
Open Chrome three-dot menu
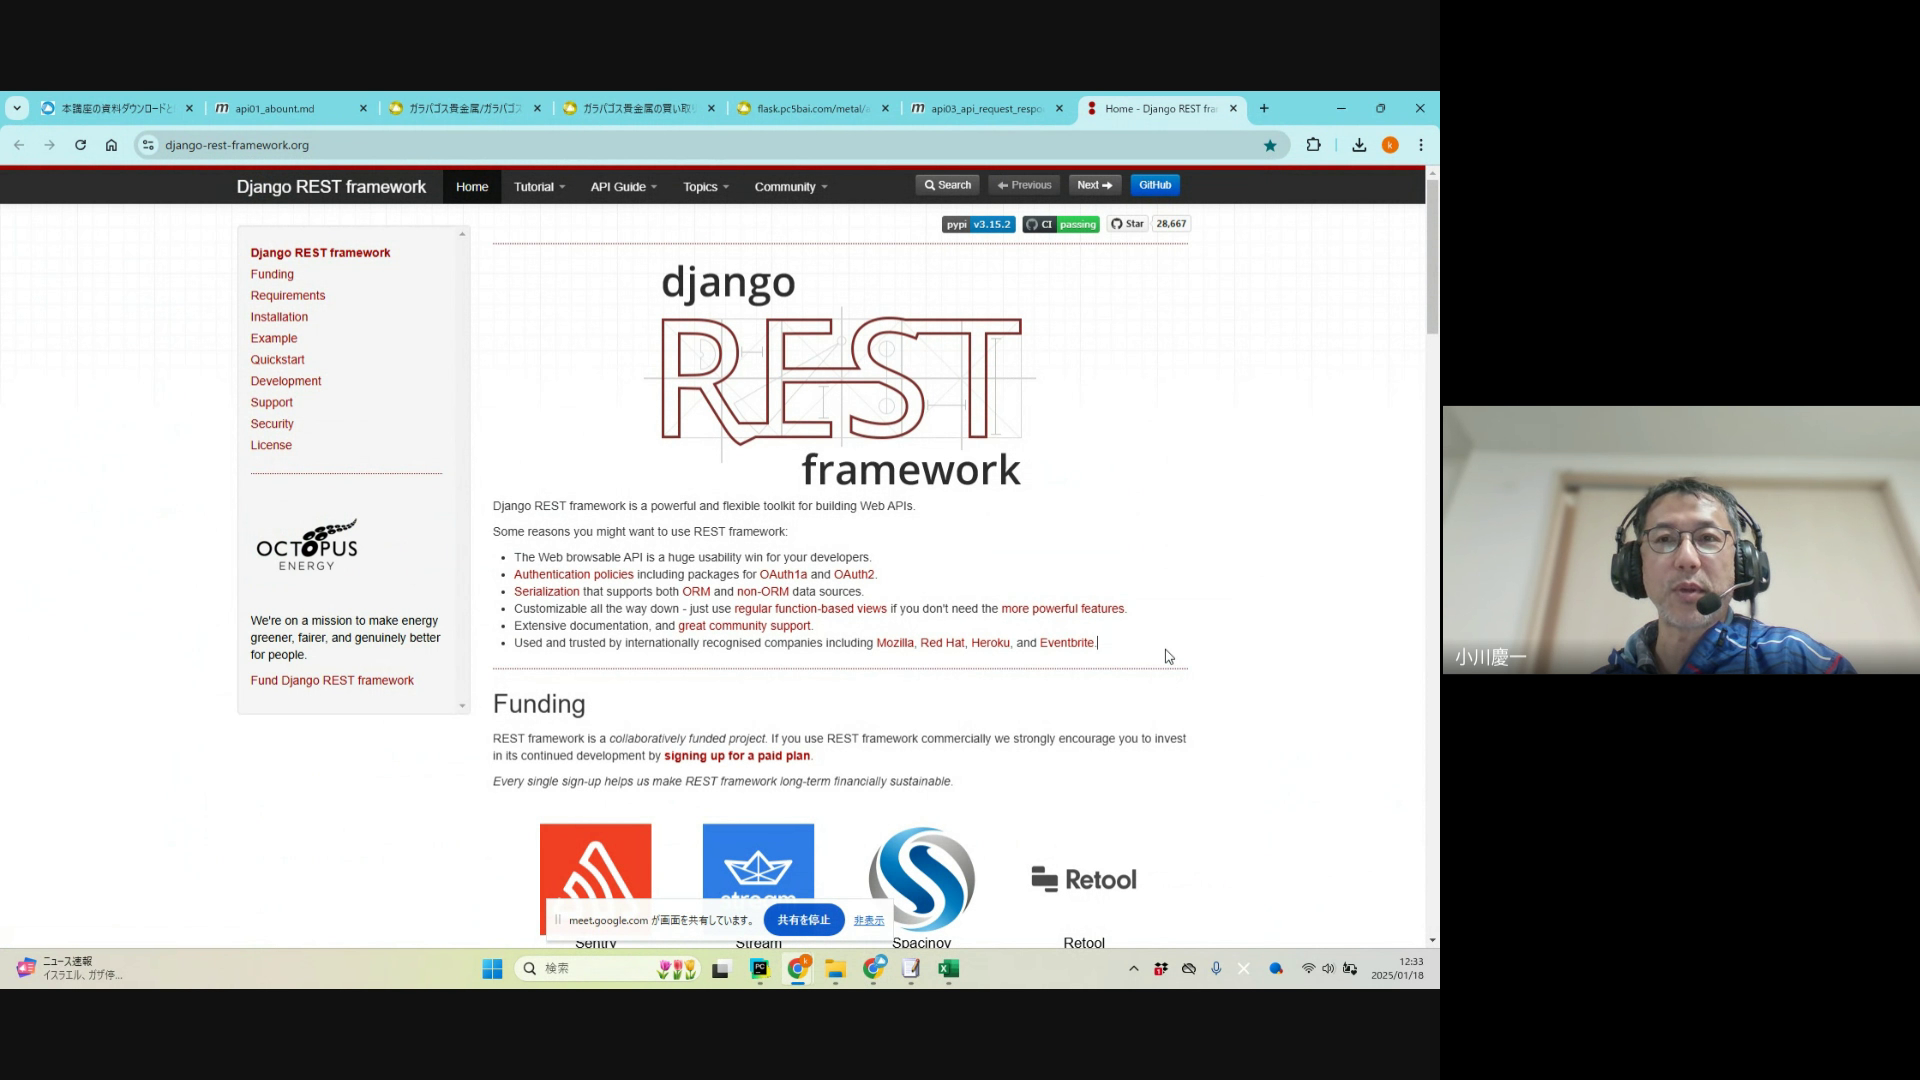pyautogui.click(x=1421, y=145)
